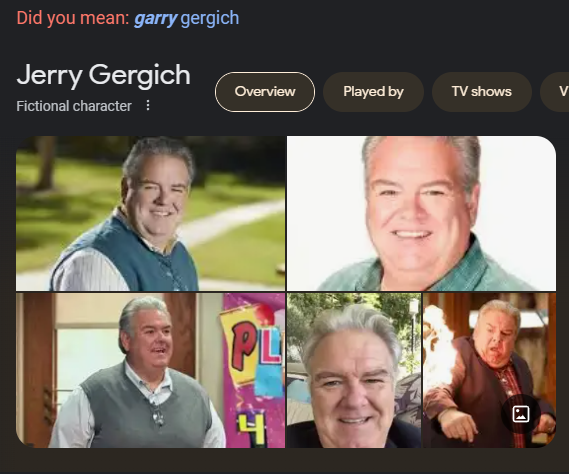Select the cut-off chip after TV shows
This screenshot has height=474, width=569.
point(555,92)
